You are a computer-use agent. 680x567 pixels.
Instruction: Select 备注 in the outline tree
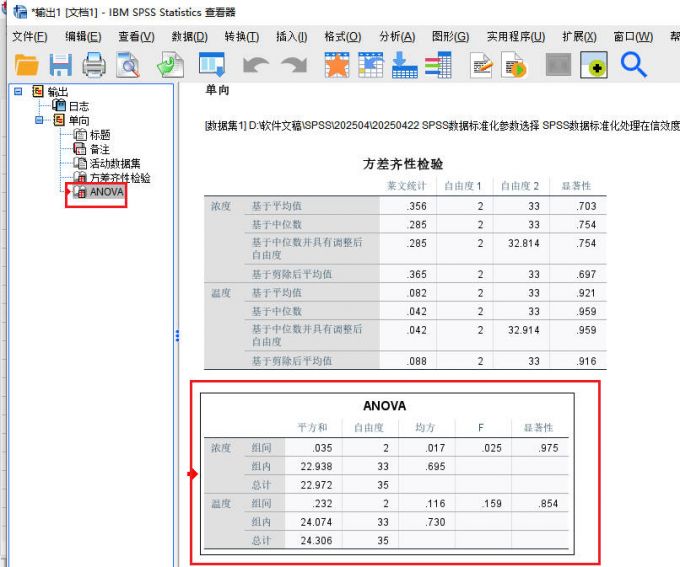(x=100, y=149)
